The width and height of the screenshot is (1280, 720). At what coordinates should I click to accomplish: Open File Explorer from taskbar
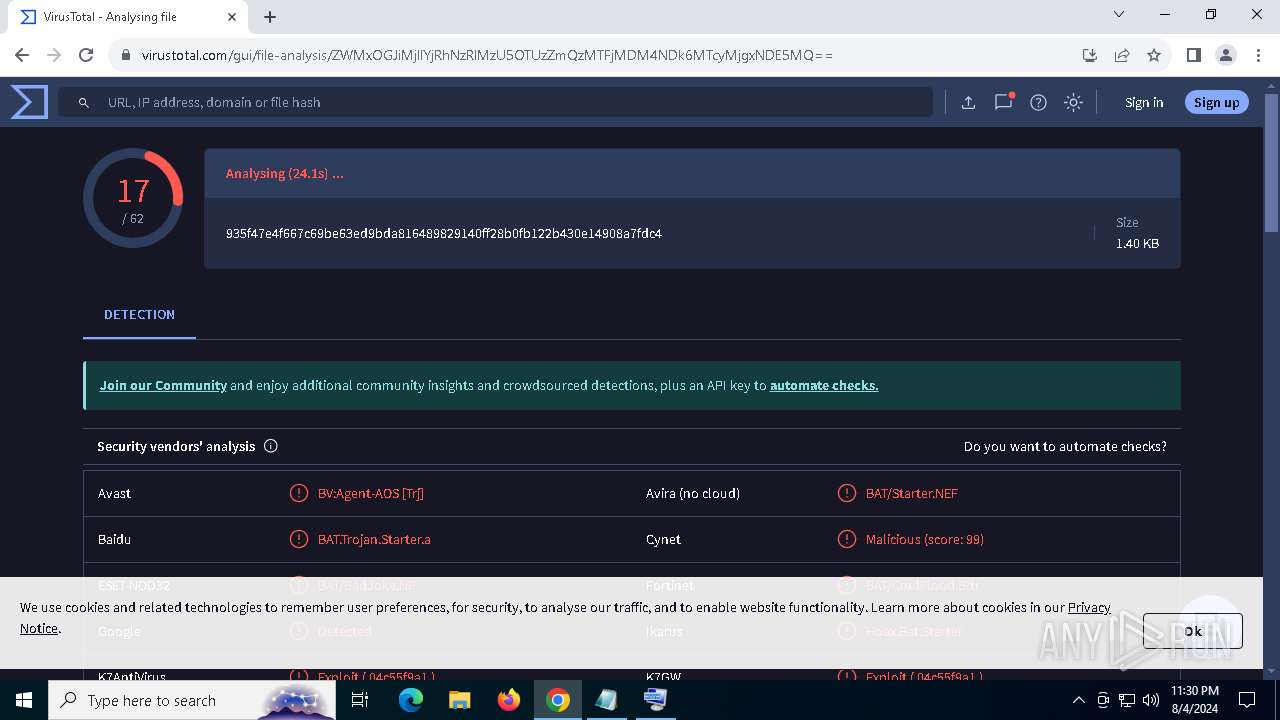tap(460, 700)
